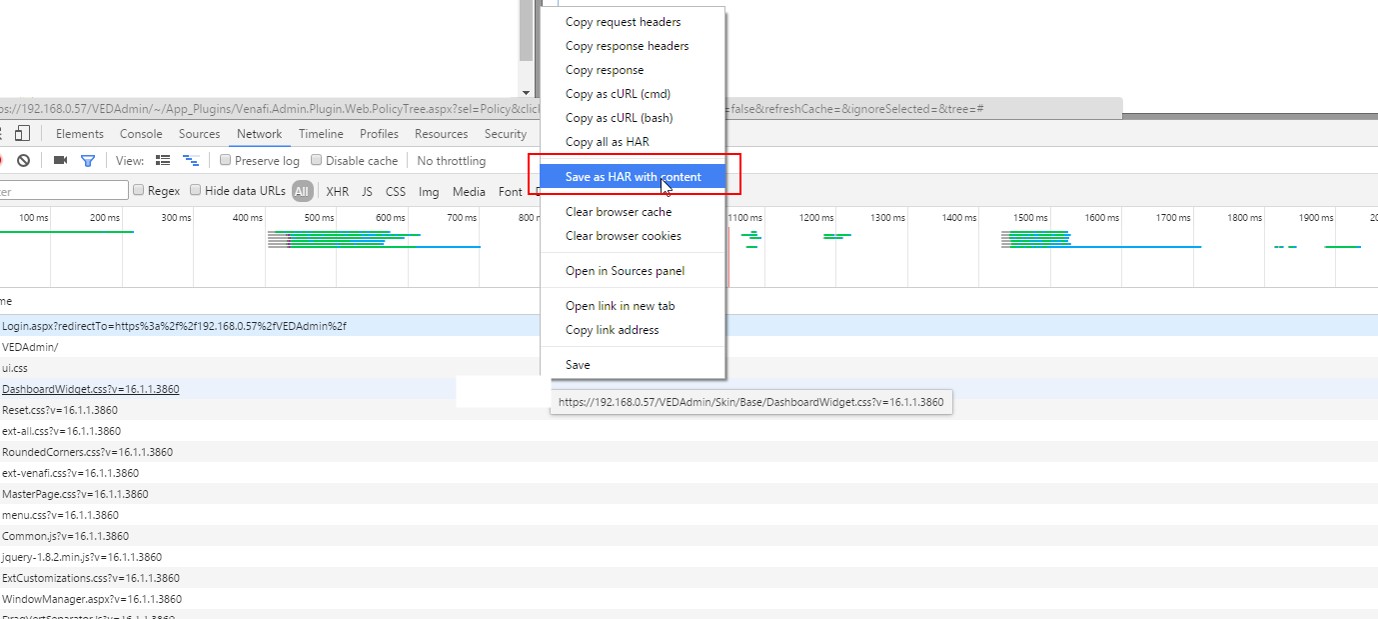Select the All filter pill
The width and height of the screenshot is (1378, 619).
coord(302,191)
